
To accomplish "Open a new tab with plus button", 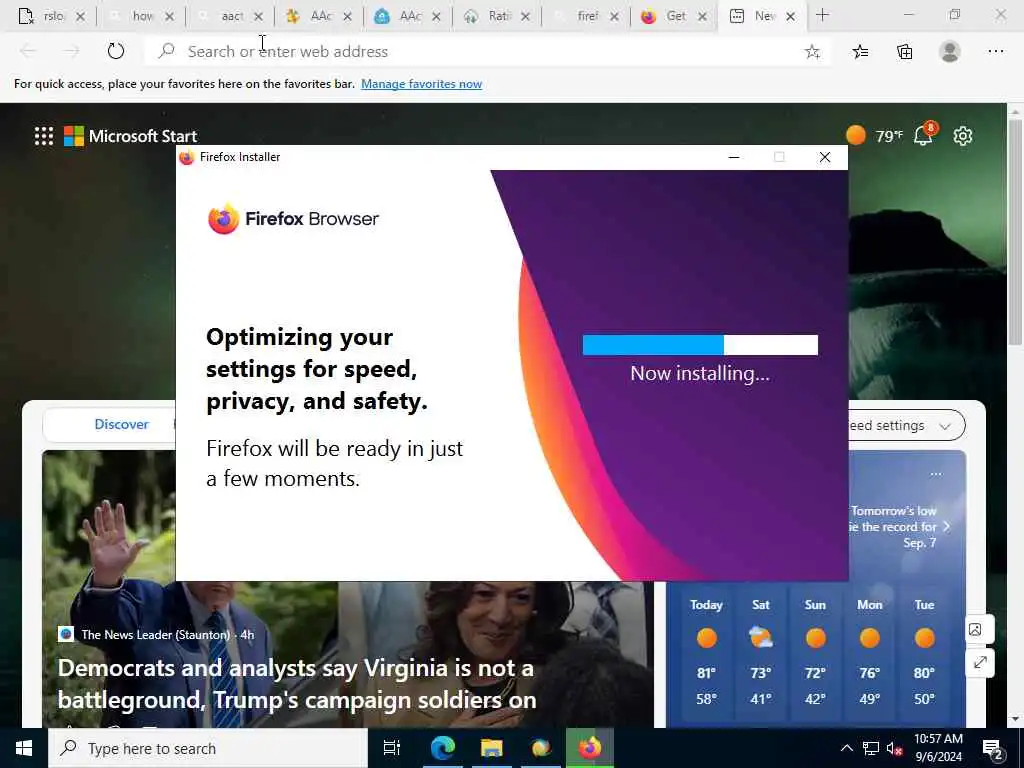I will (822, 15).
